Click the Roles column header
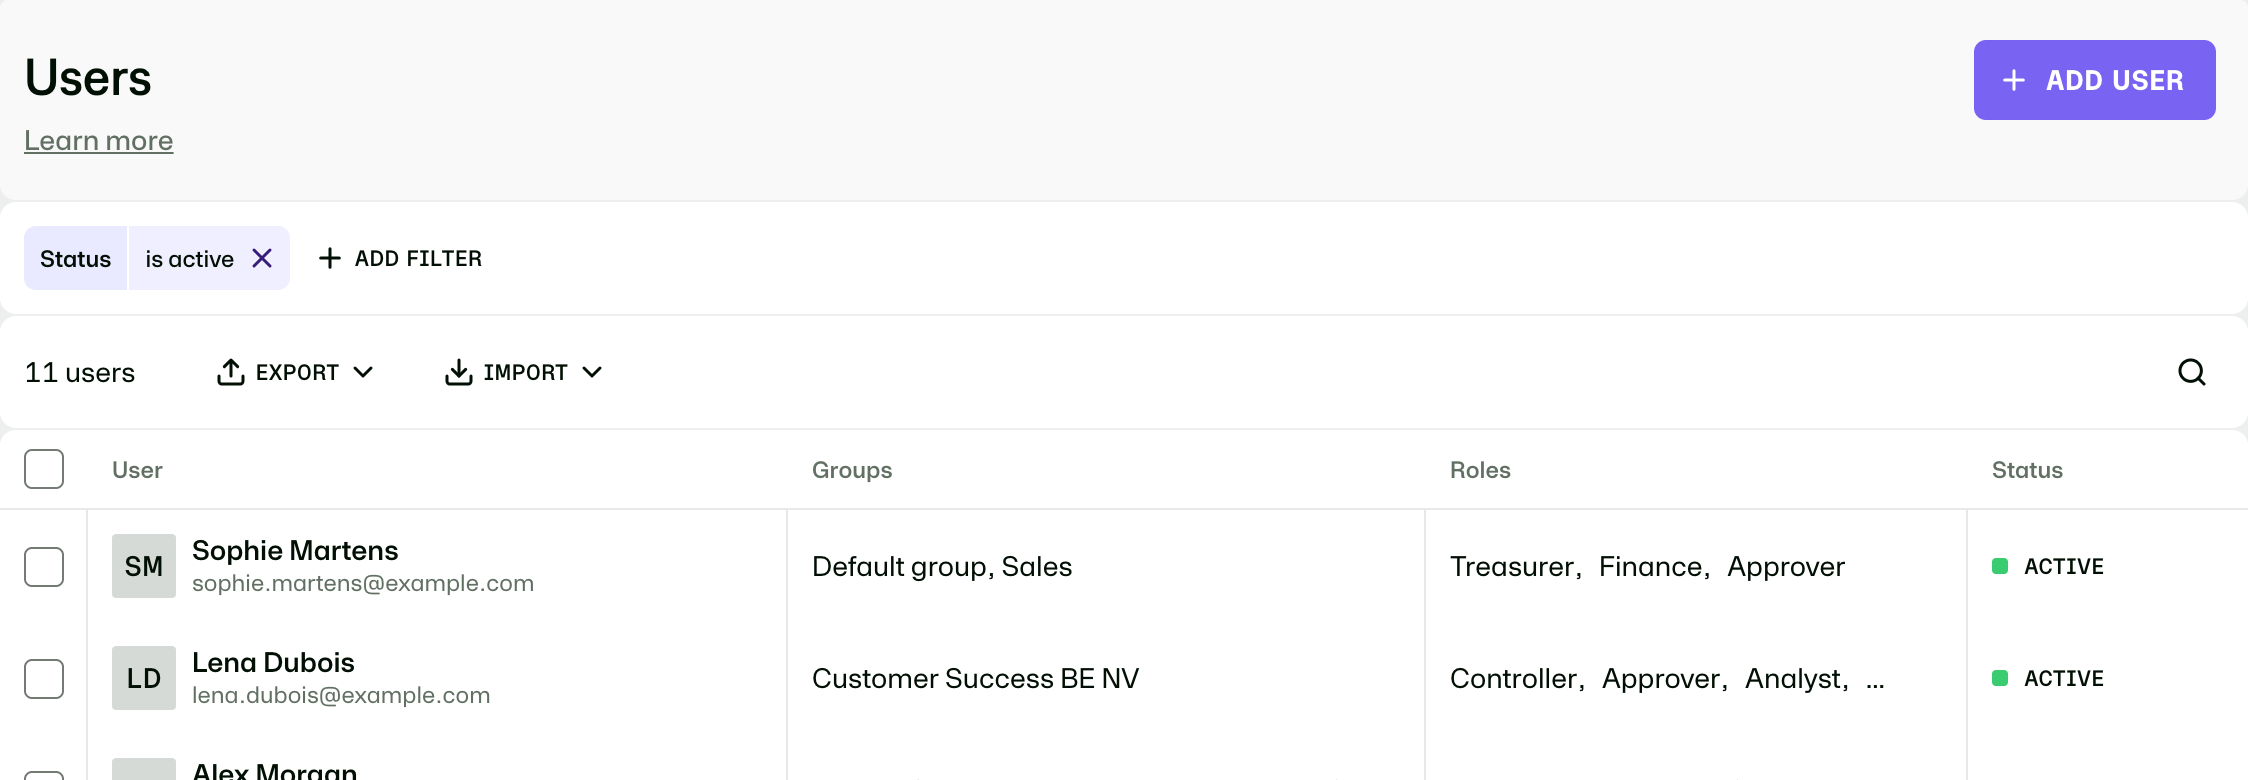The width and height of the screenshot is (2248, 780). pos(1480,470)
